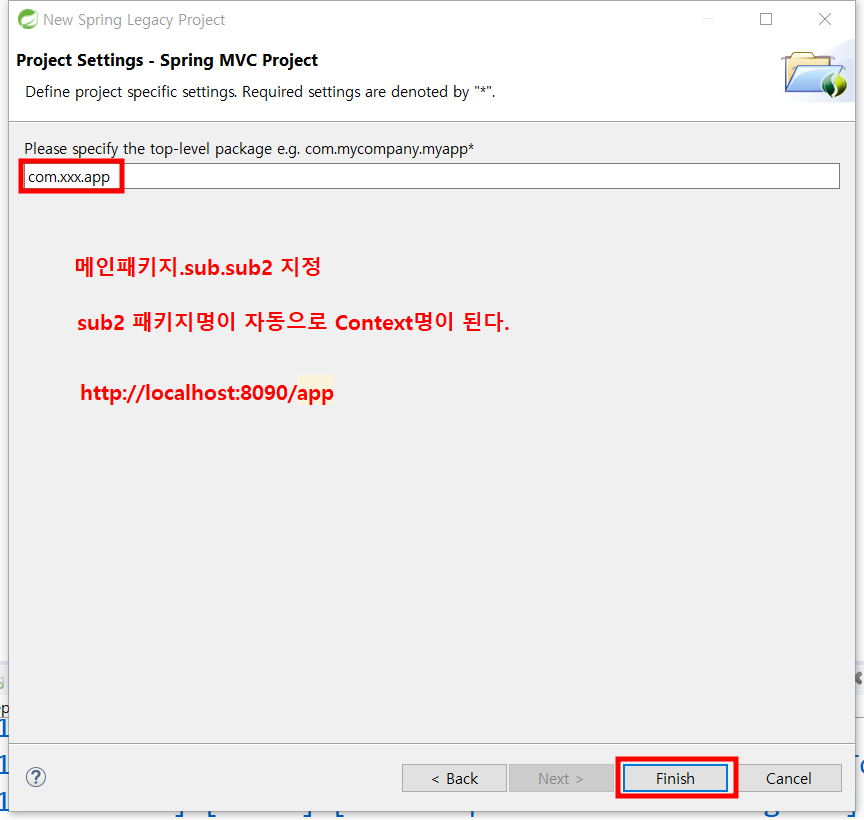Screen dimensions: 864x820
Task: Go back with the Back button
Action: point(454,778)
